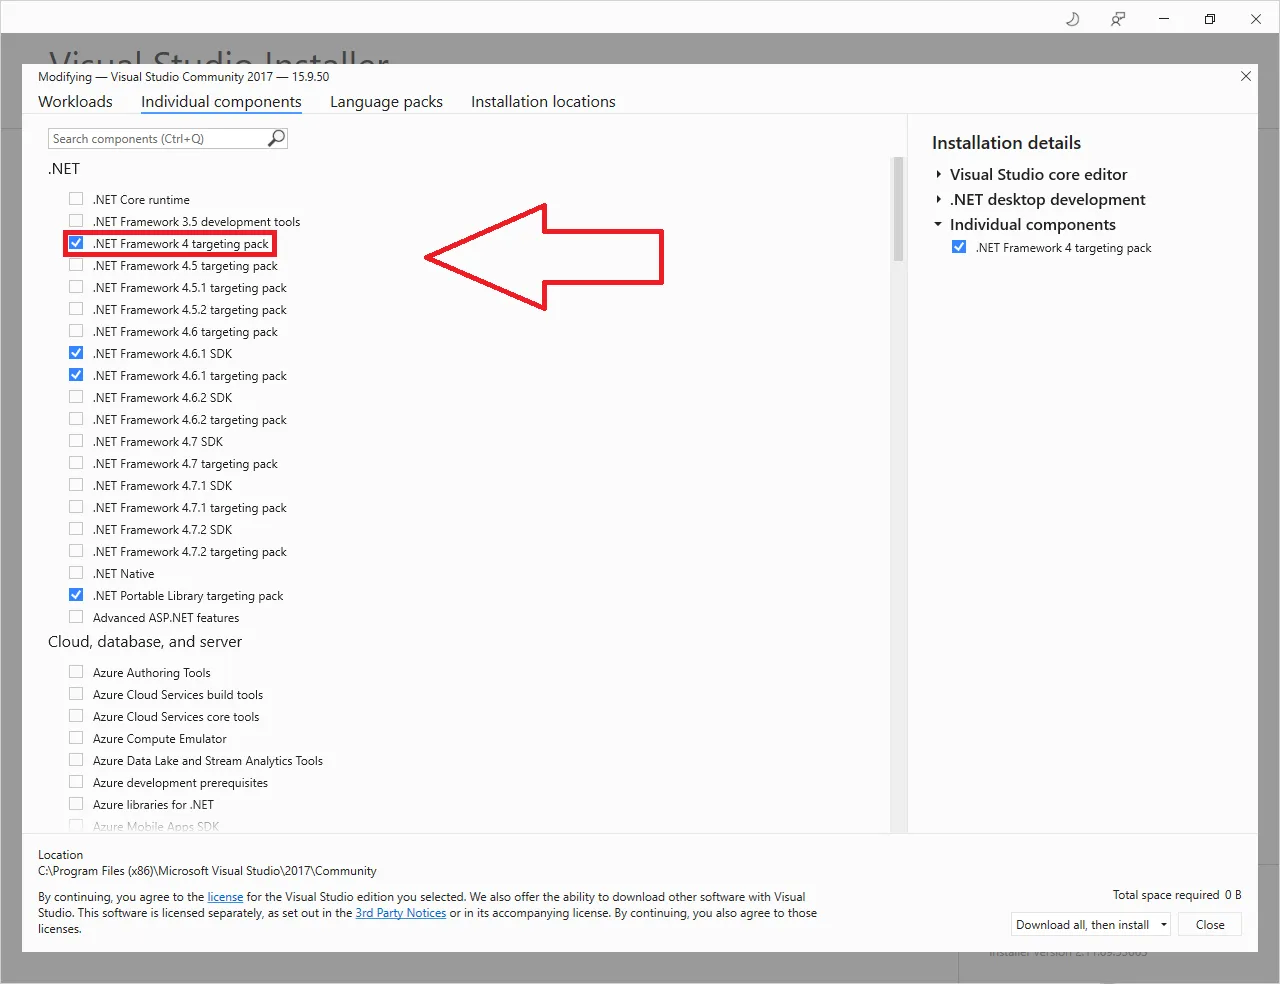Expand the .NET desktop development node

tap(938, 200)
